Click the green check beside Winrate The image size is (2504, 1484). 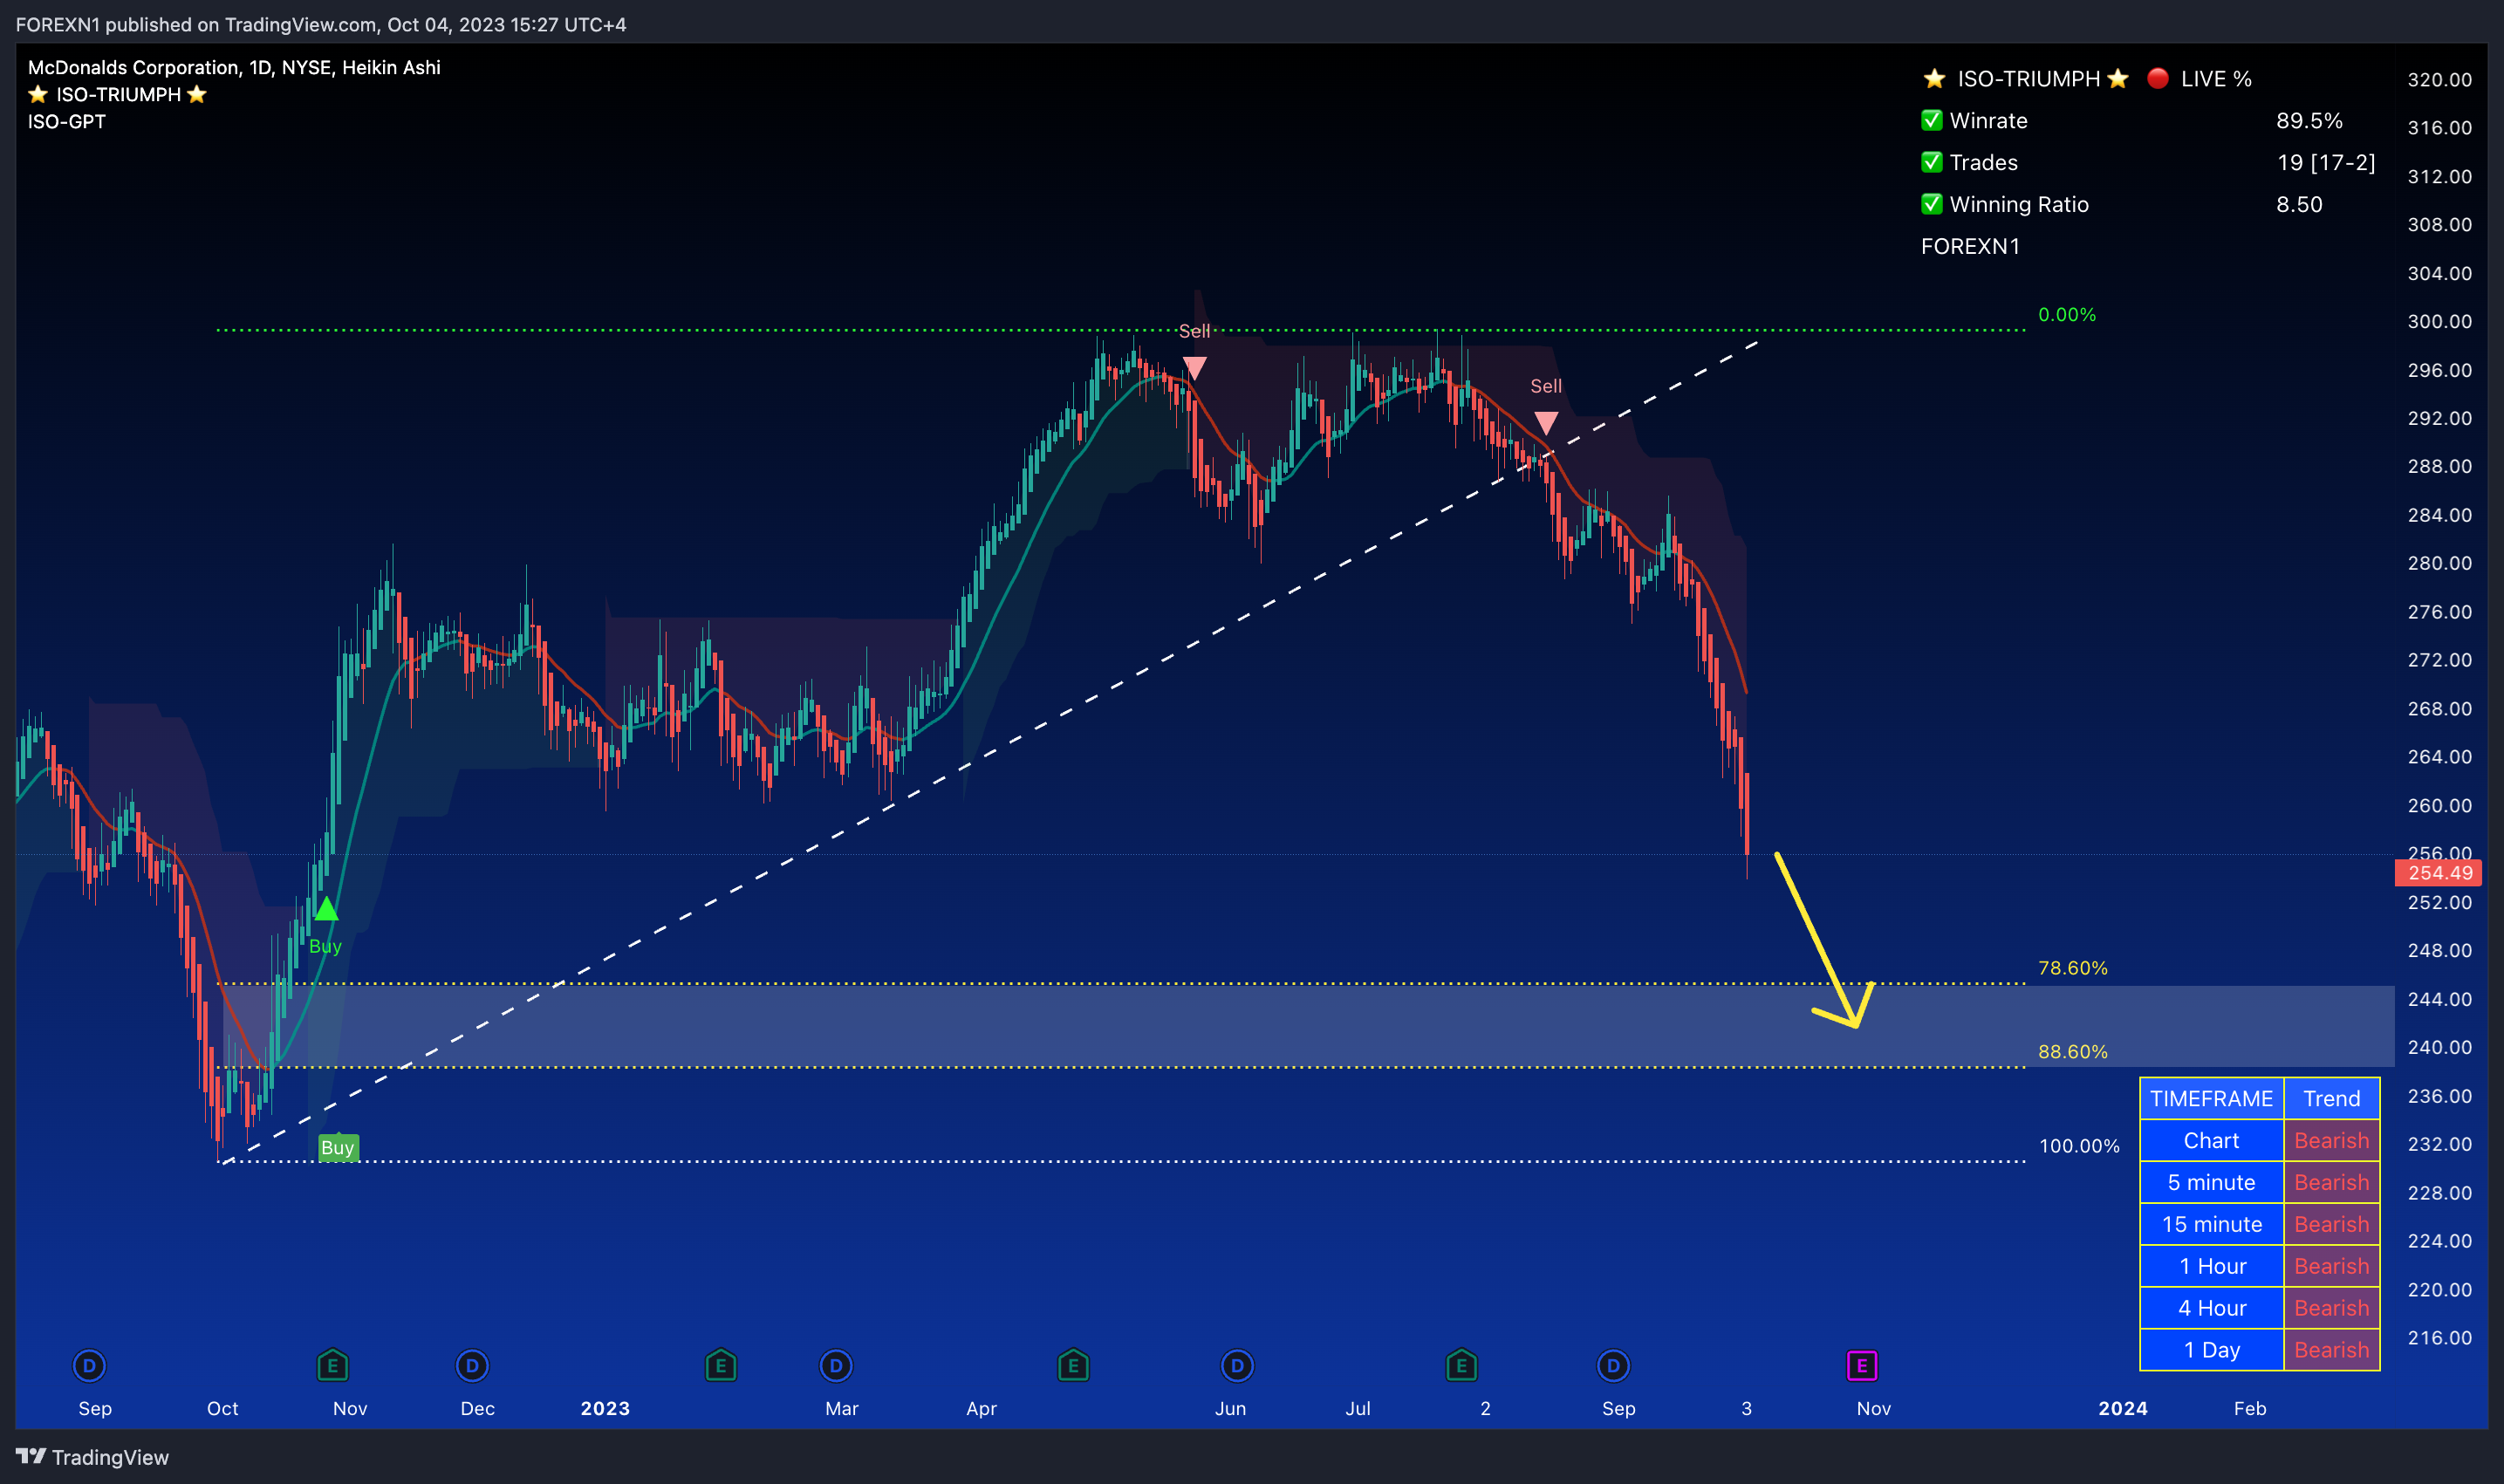click(x=1931, y=120)
